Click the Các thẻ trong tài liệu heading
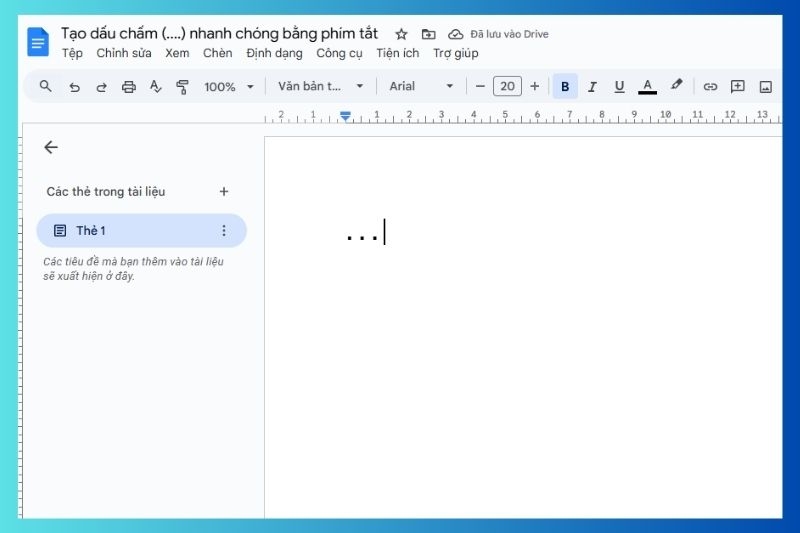 click(x=106, y=192)
